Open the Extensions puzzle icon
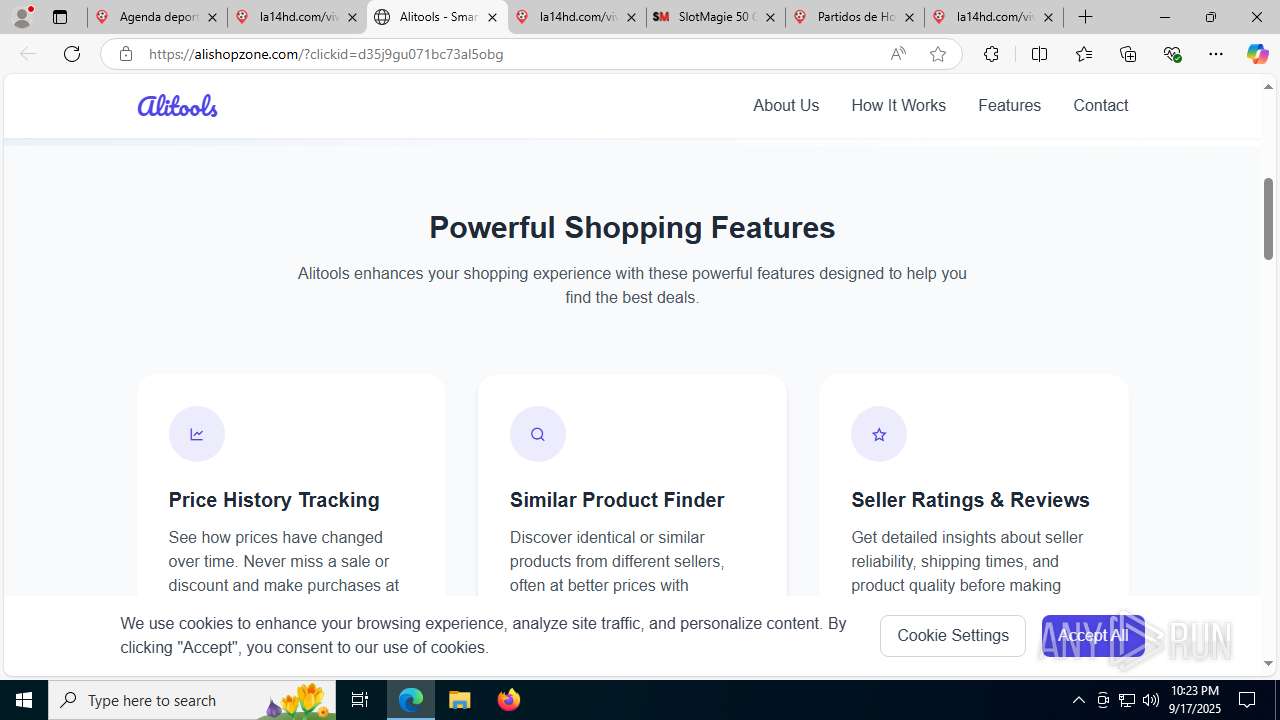The height and width of the screenshot is (720, 1280). 991,54
